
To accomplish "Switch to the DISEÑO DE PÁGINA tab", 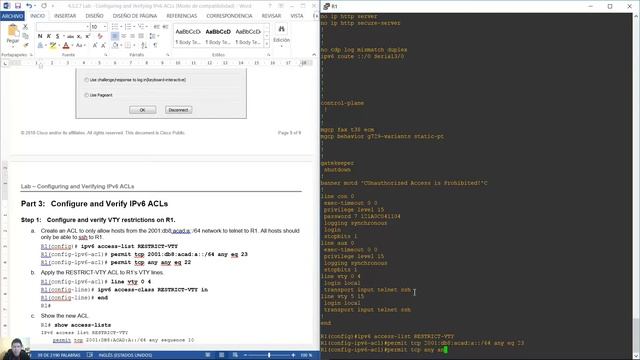I will pos(135,16).
